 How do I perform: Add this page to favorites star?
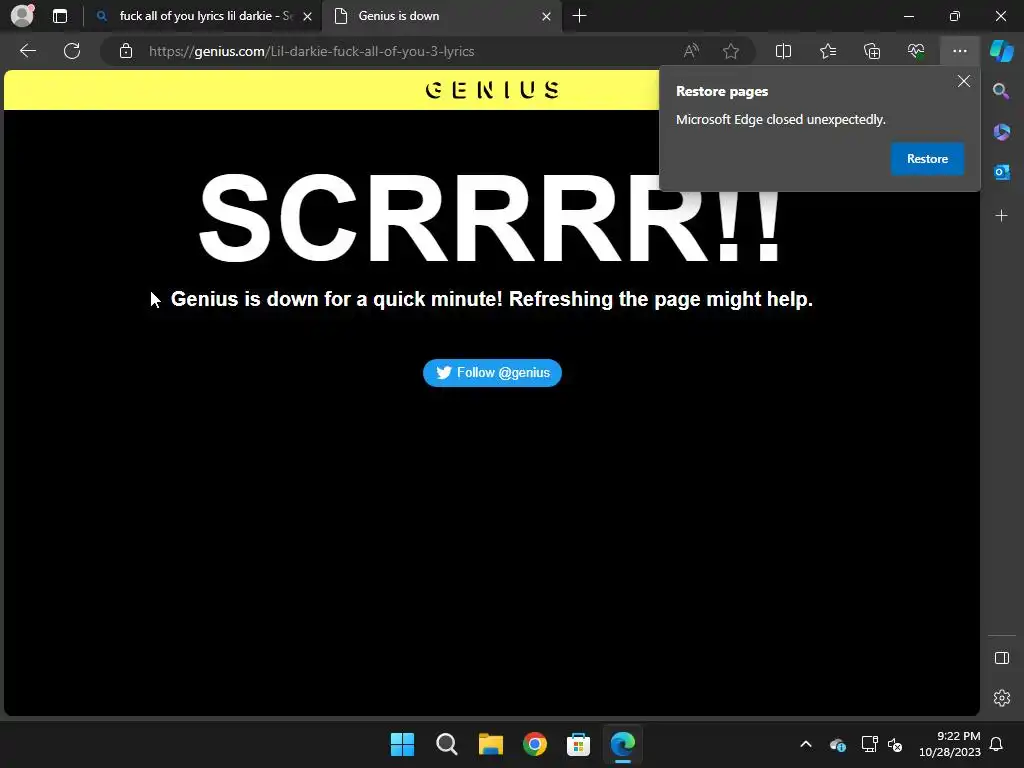tap(731, 51)
